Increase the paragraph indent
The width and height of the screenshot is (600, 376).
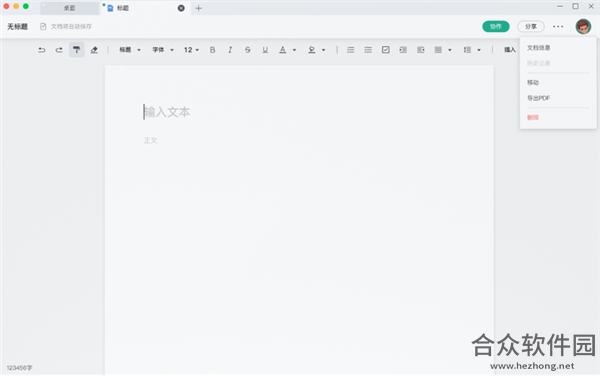pos(403,50)
